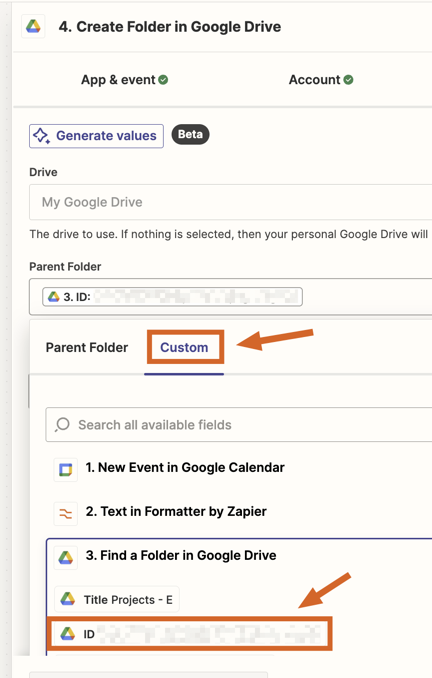Screen dimensions: 432x678
Task: Click the Generate values button
Action: [96, 136]
